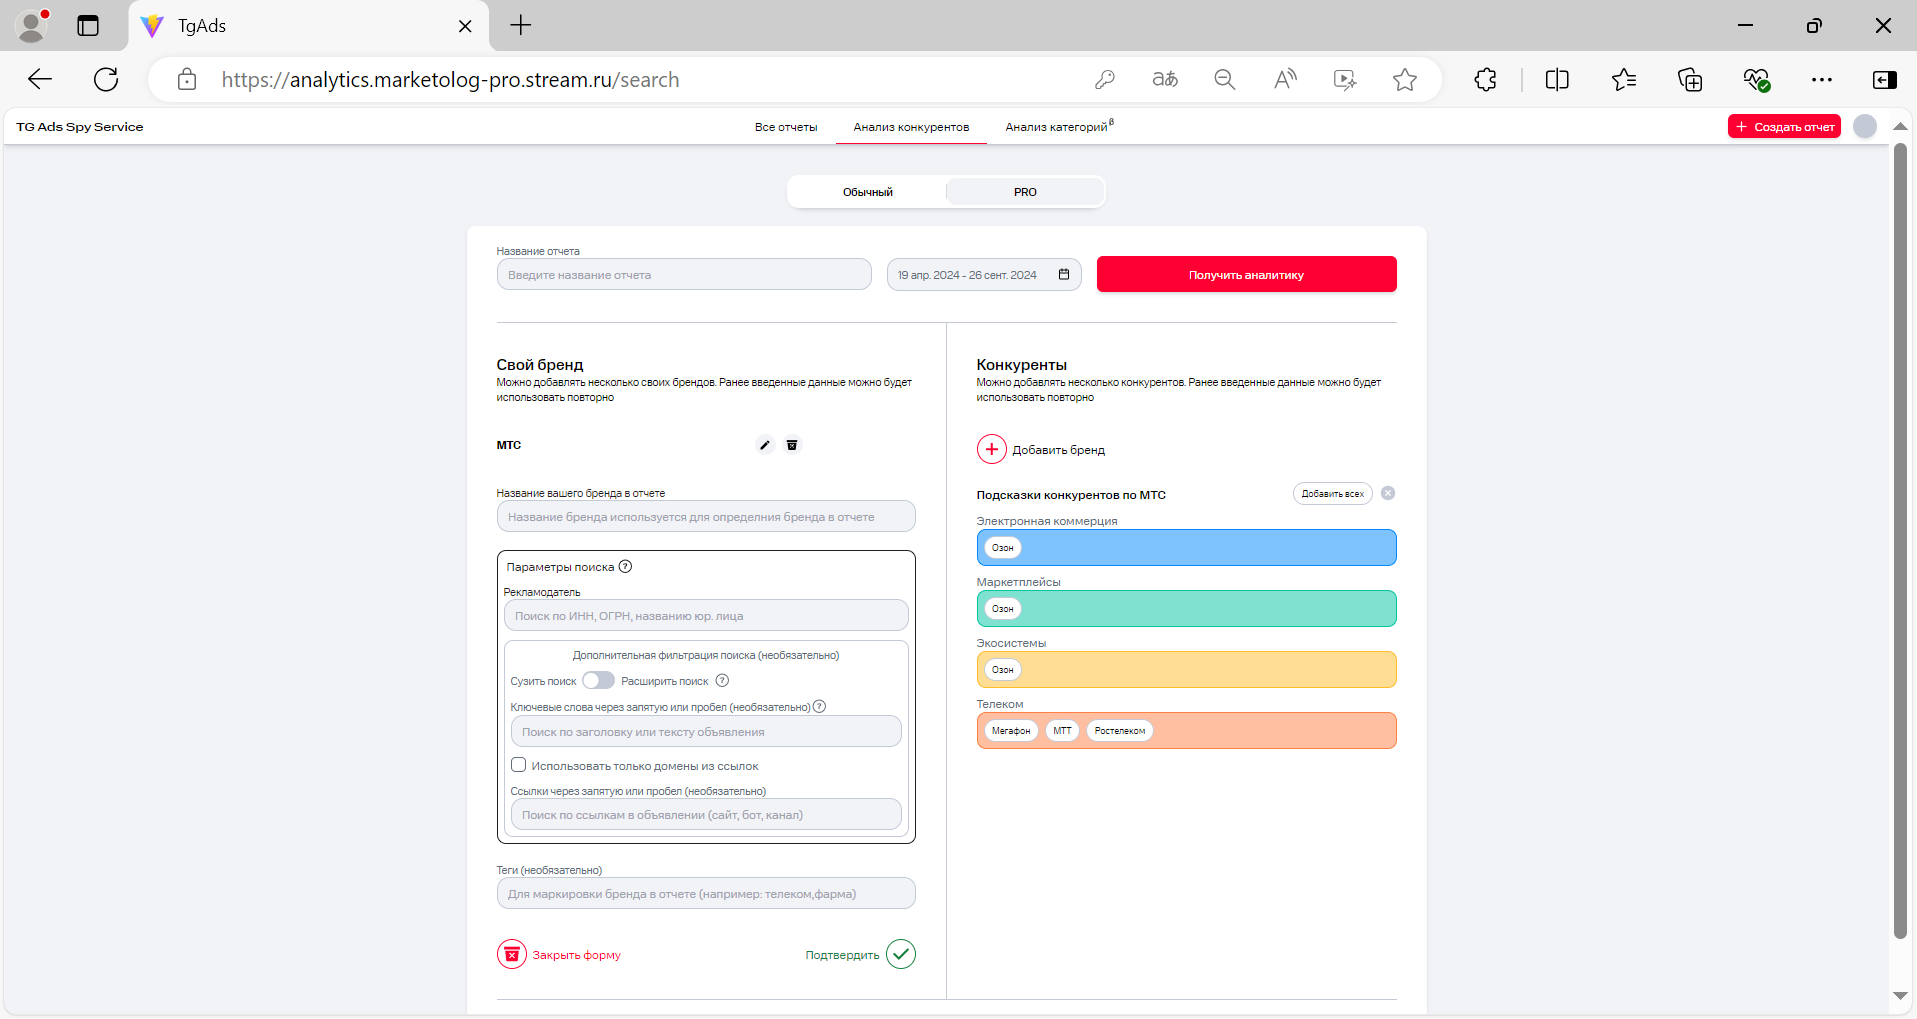1917x1019 pixels.
Task: Click Название вашего бренда input field
Action: (x=706, y=516)
